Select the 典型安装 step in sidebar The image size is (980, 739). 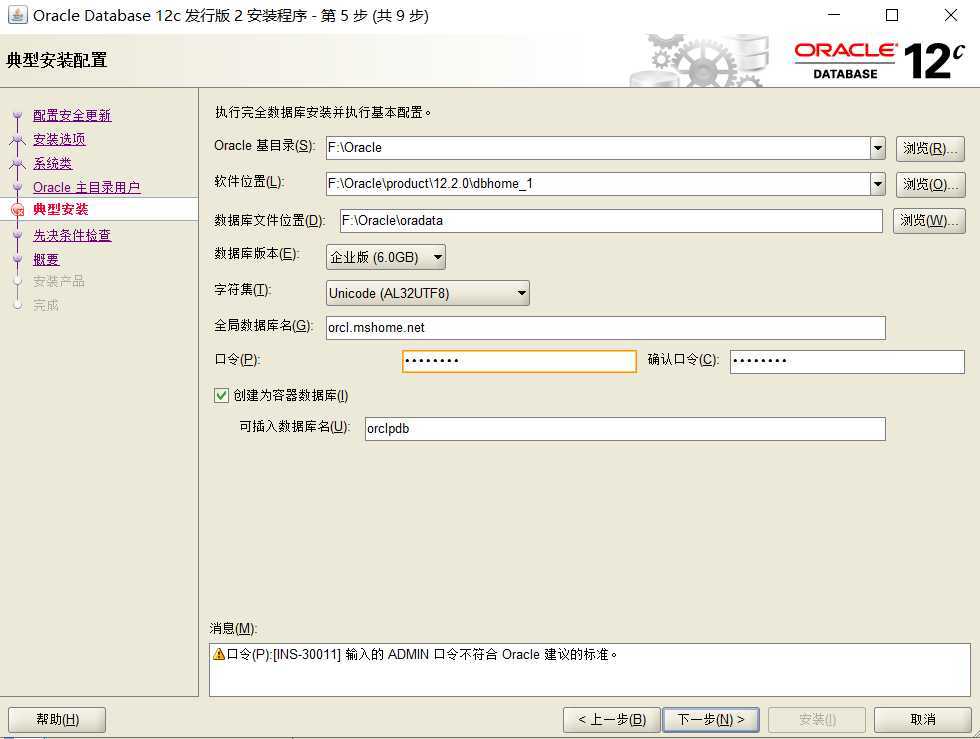[61, 209]
